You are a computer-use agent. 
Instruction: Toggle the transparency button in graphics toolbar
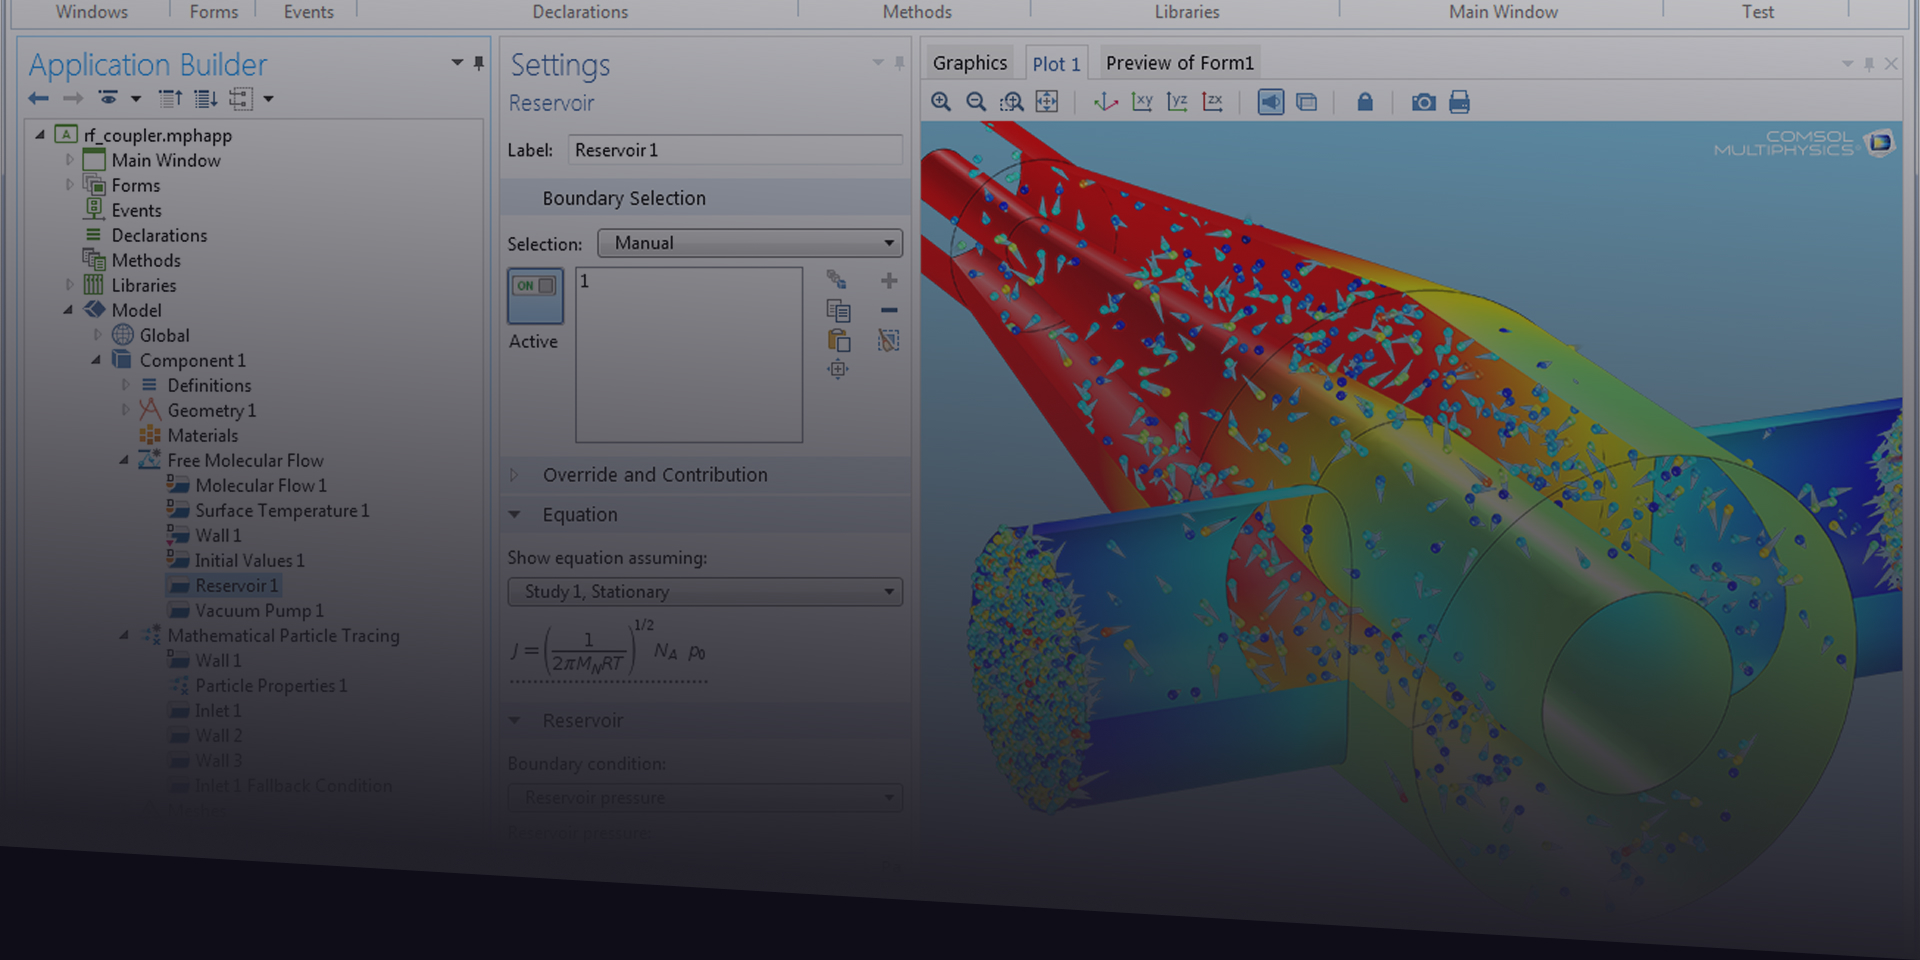click(x=1306, y=102)
